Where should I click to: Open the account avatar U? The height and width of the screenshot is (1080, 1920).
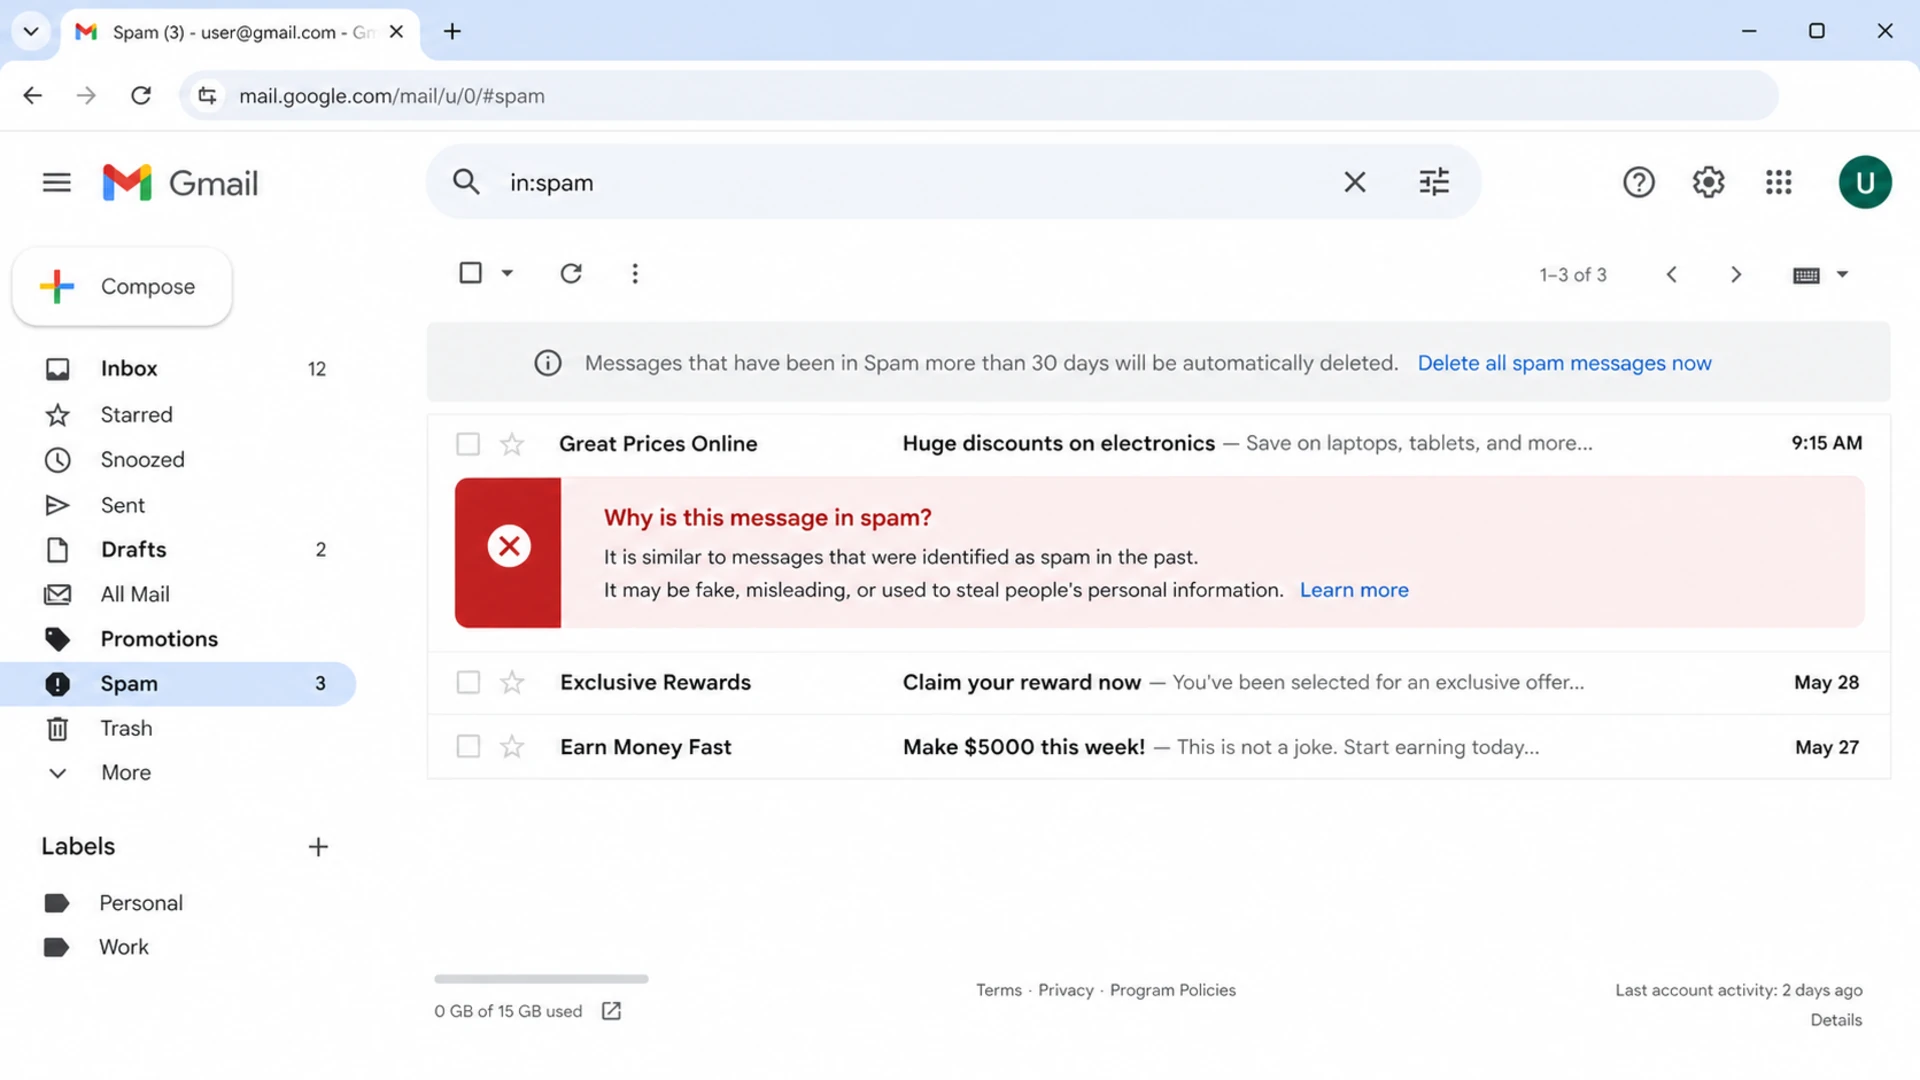pyautogui.click(x=1864, y=182)
